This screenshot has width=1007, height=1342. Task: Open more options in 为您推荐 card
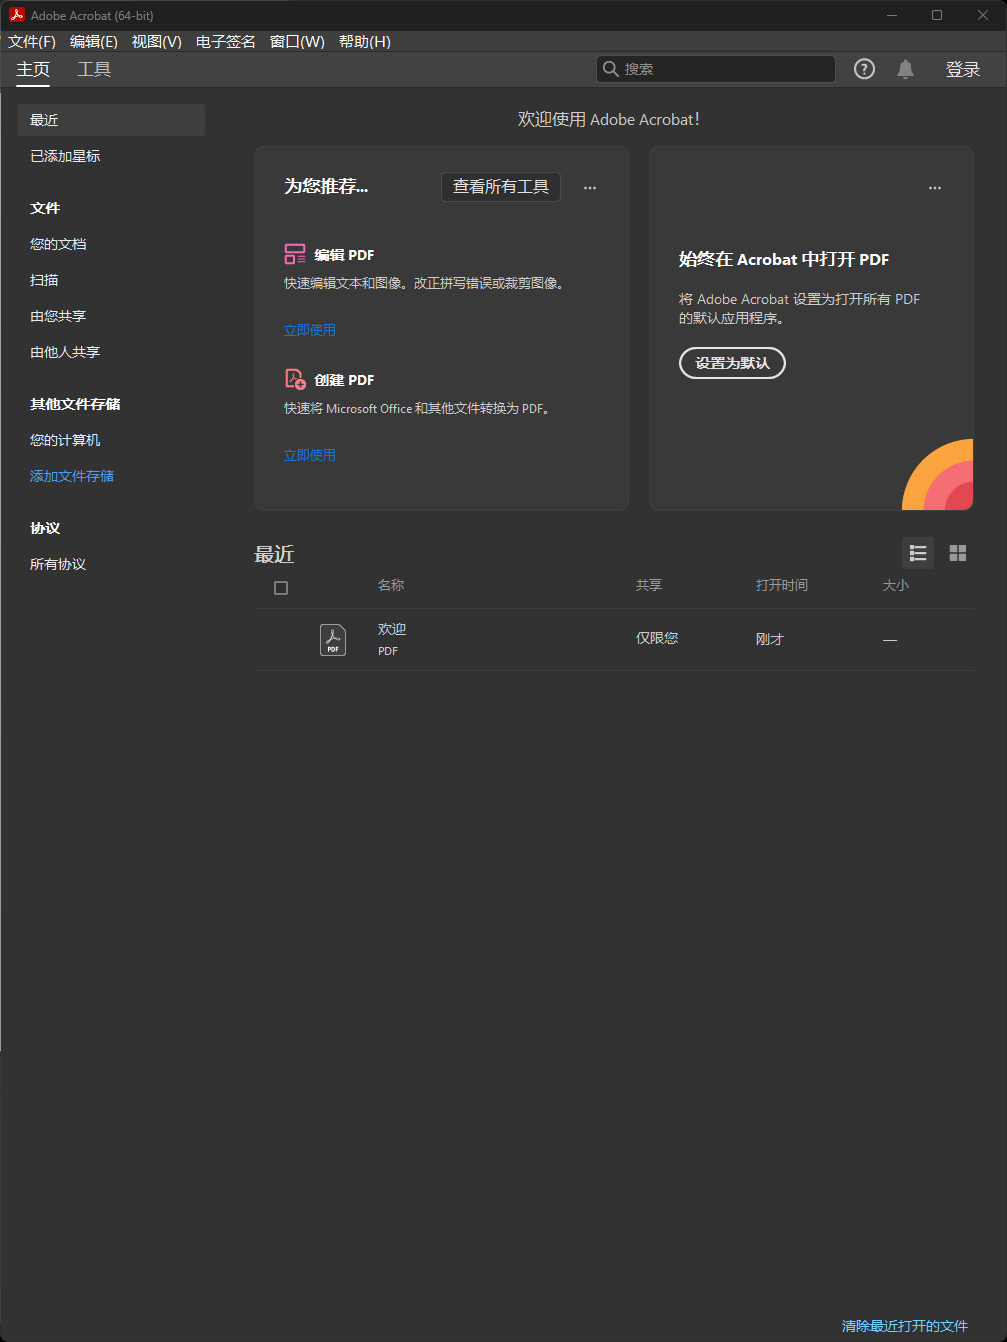(590, 187)
